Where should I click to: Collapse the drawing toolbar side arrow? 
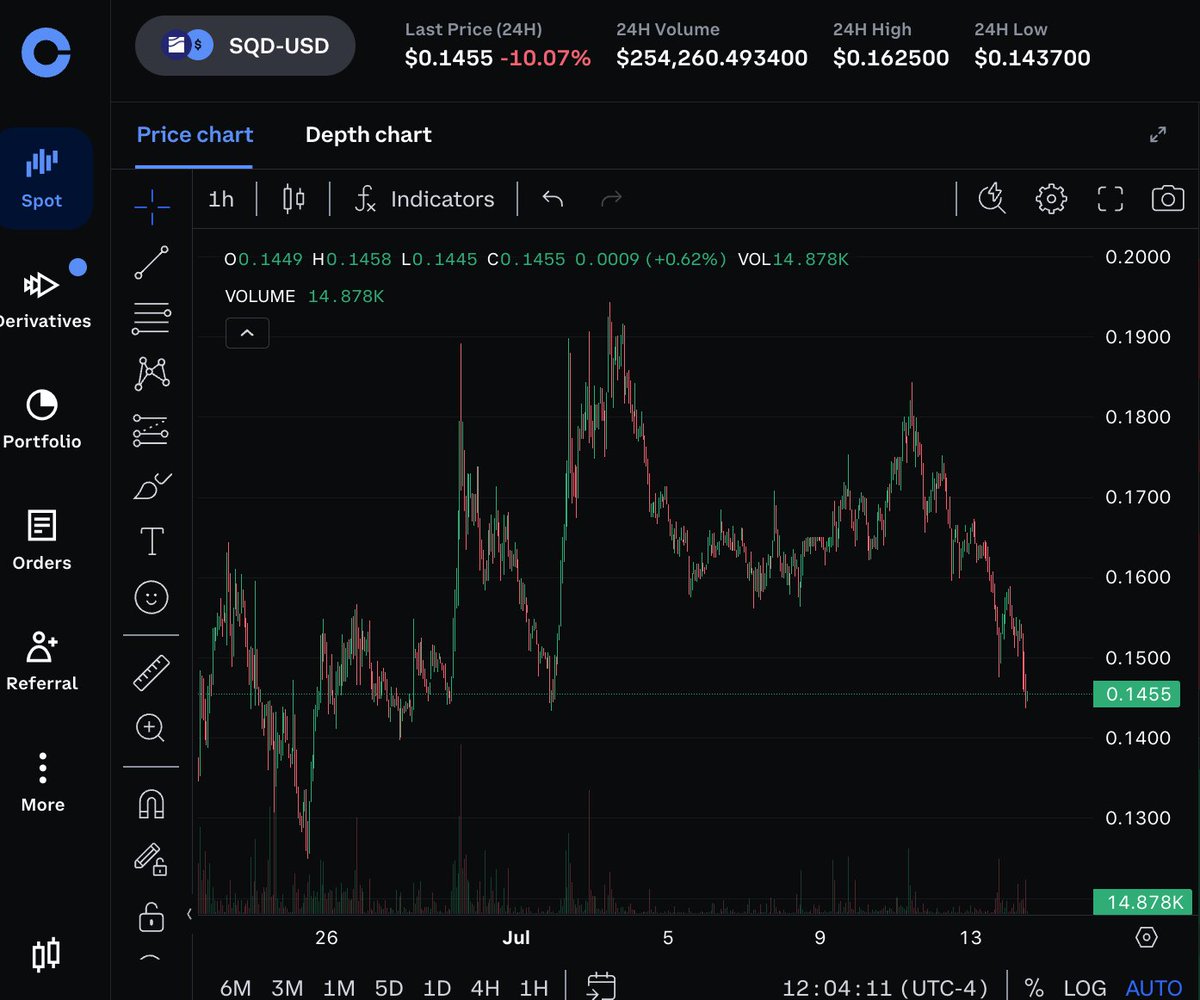point(189,914)
